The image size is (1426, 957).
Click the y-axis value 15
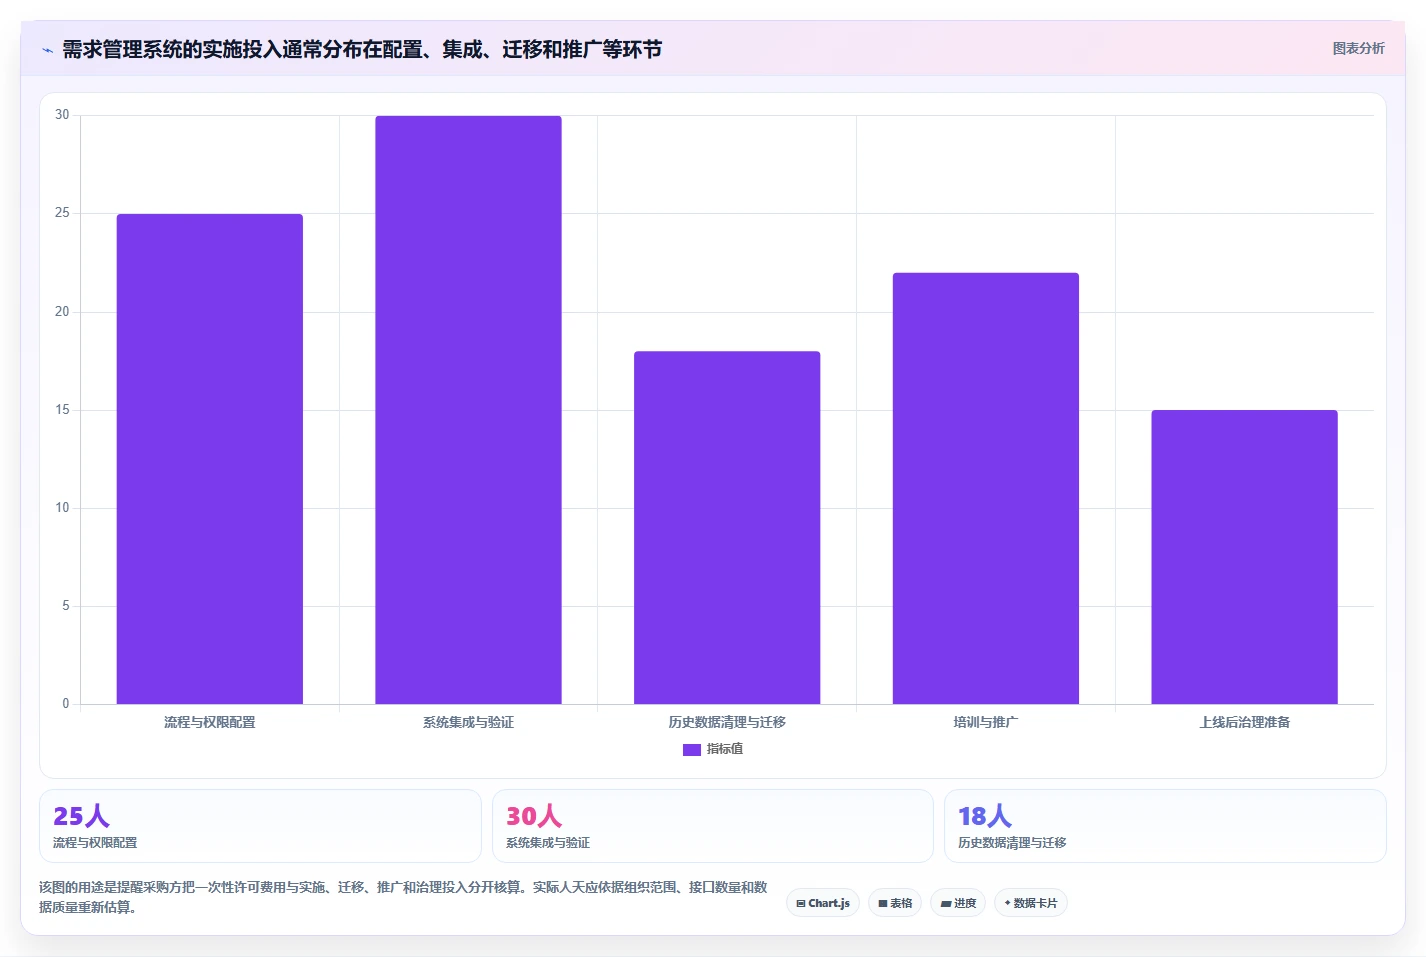pos(62,410)
